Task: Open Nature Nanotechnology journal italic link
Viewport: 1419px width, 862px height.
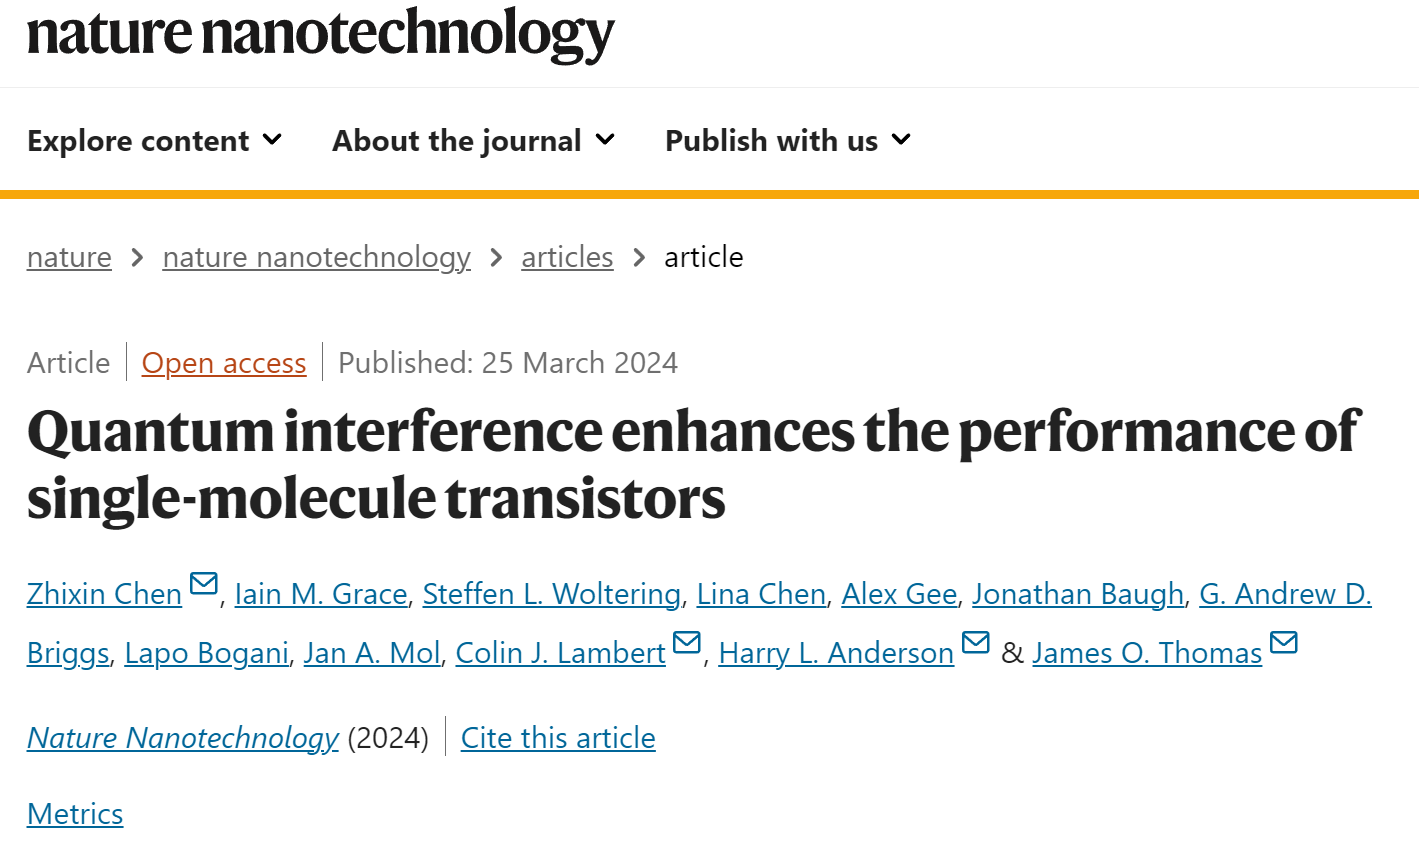Action: [x=183, y=738]
